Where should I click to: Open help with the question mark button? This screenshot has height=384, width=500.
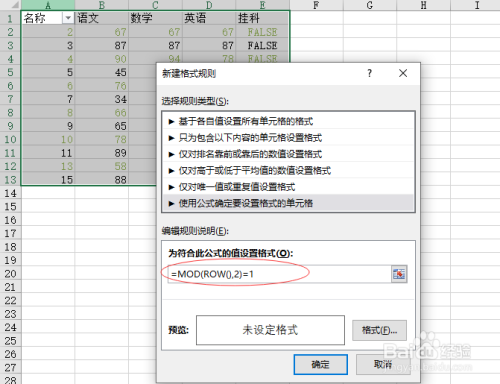[x=369, y=73]
